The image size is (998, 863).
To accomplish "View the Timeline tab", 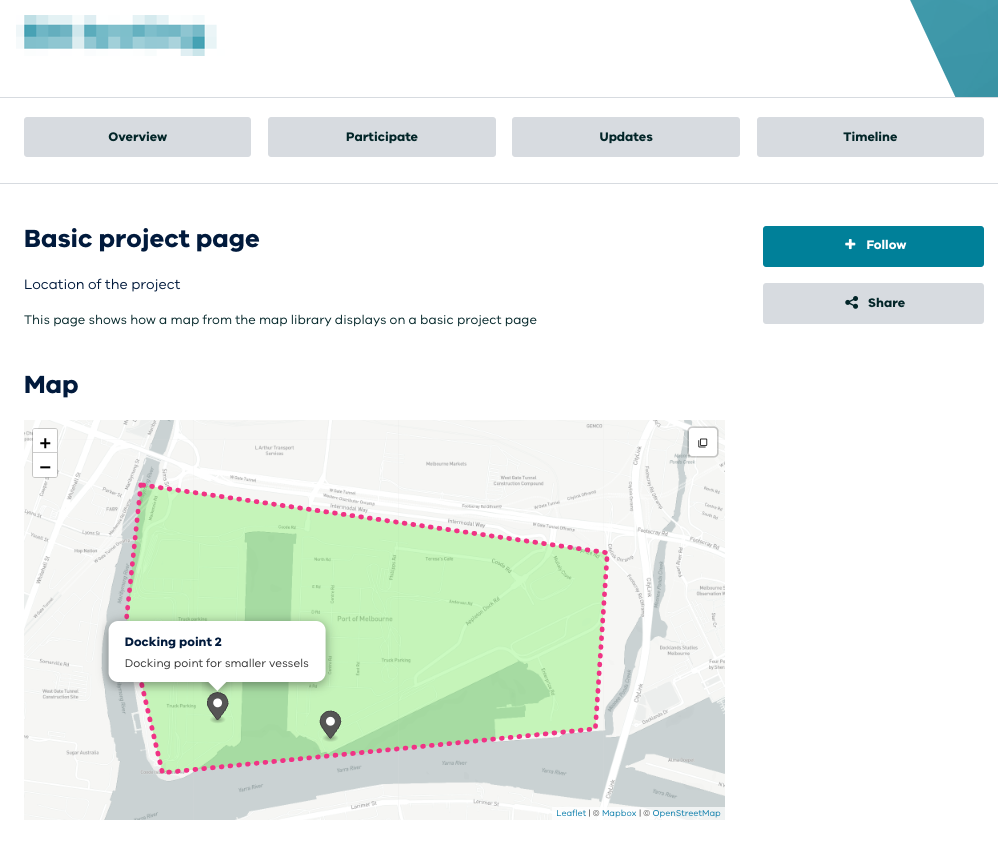I will point(869,137).
